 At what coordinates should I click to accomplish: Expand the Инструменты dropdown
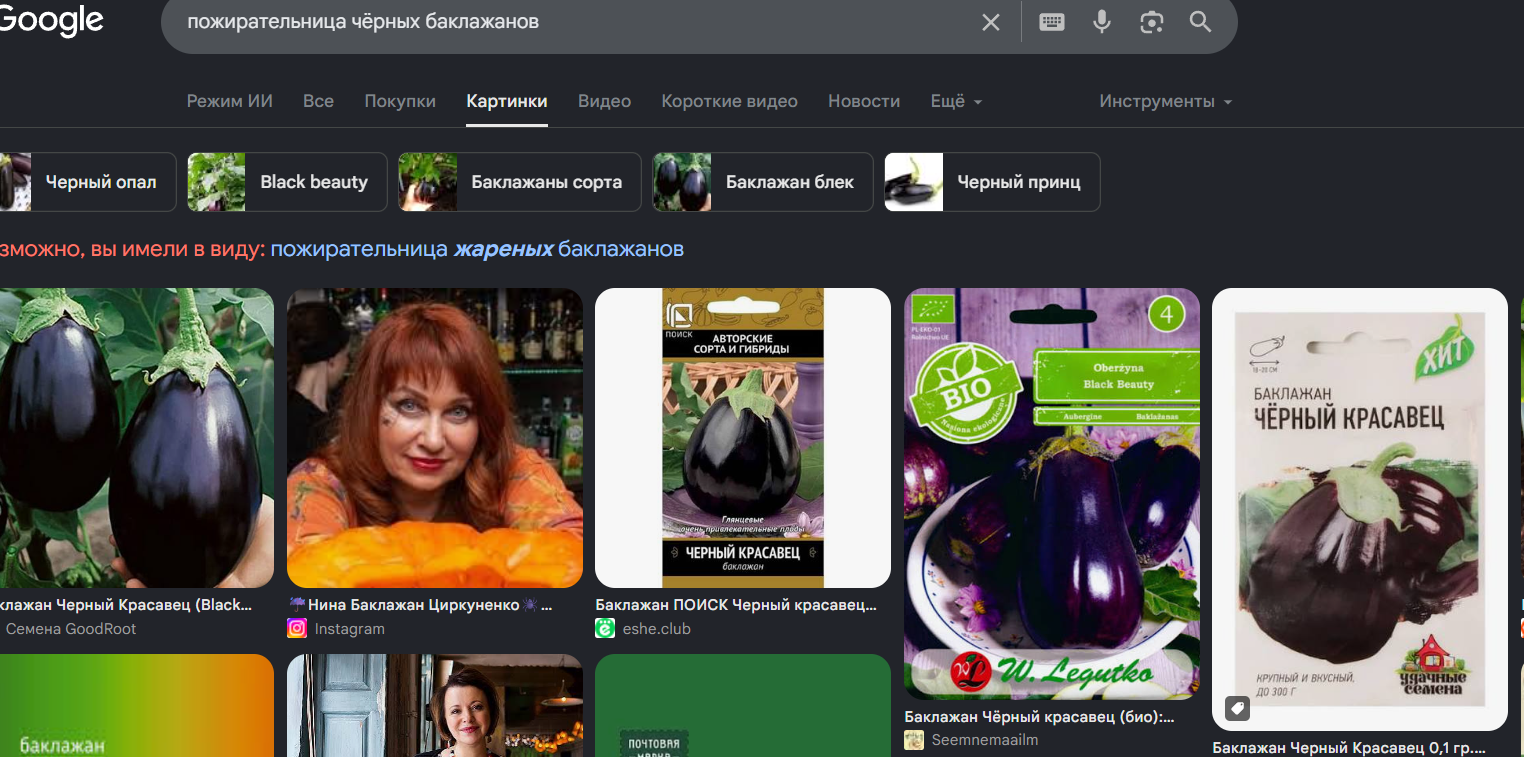pos(1165,101)
